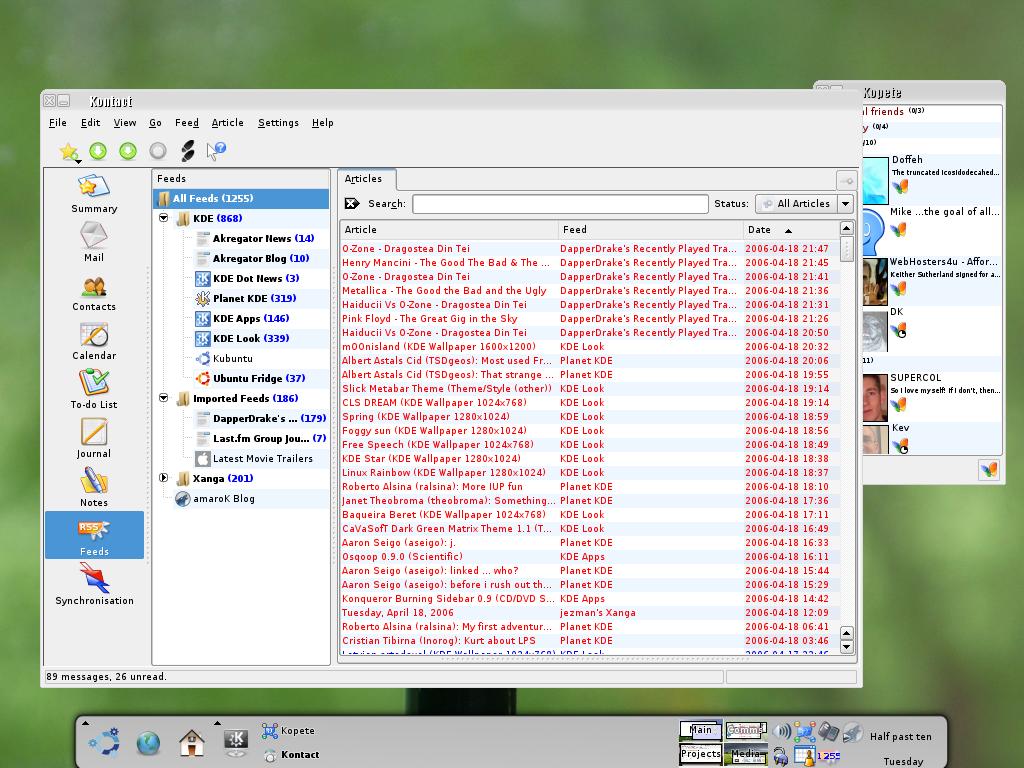The height and width of the screenshot is (768, 1024).
Task: Click the clear search icon left of Search
Action: click(352, 204)
